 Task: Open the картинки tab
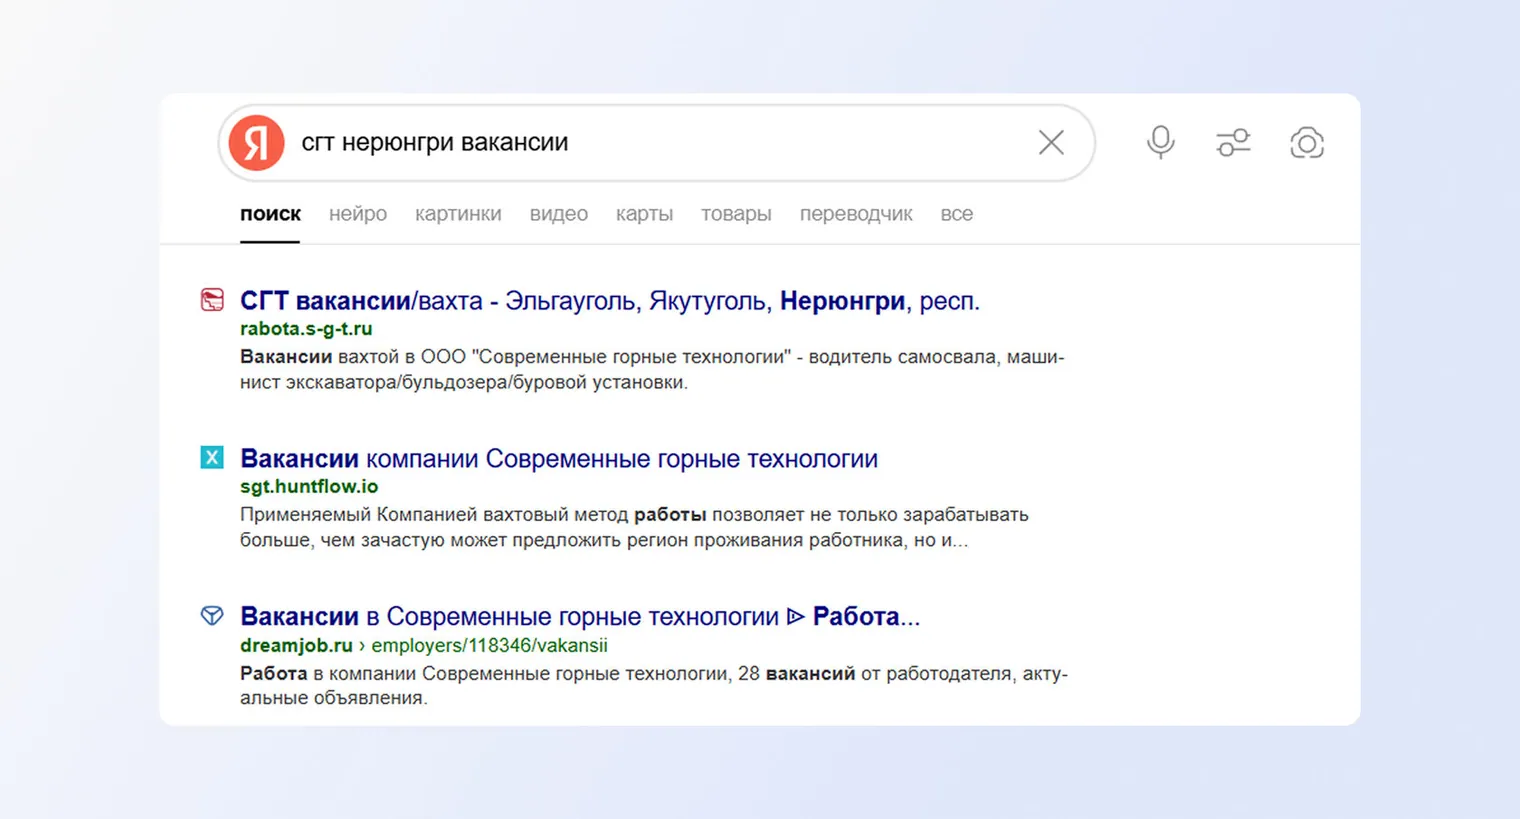458,214
